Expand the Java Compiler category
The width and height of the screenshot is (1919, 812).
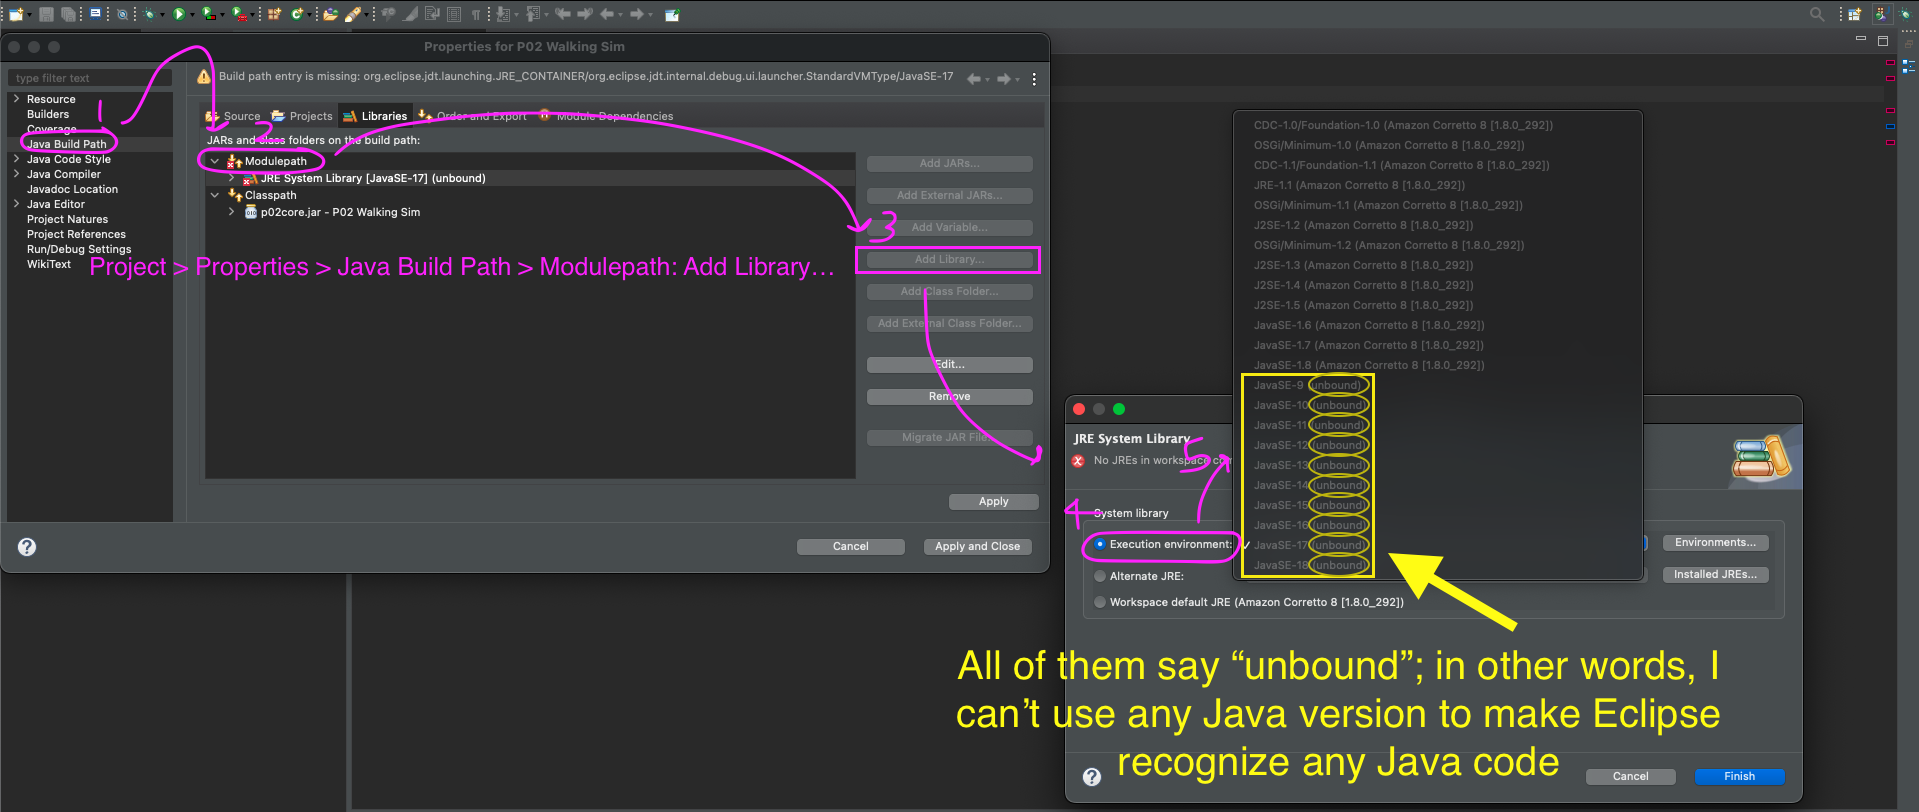coord(16,174)
